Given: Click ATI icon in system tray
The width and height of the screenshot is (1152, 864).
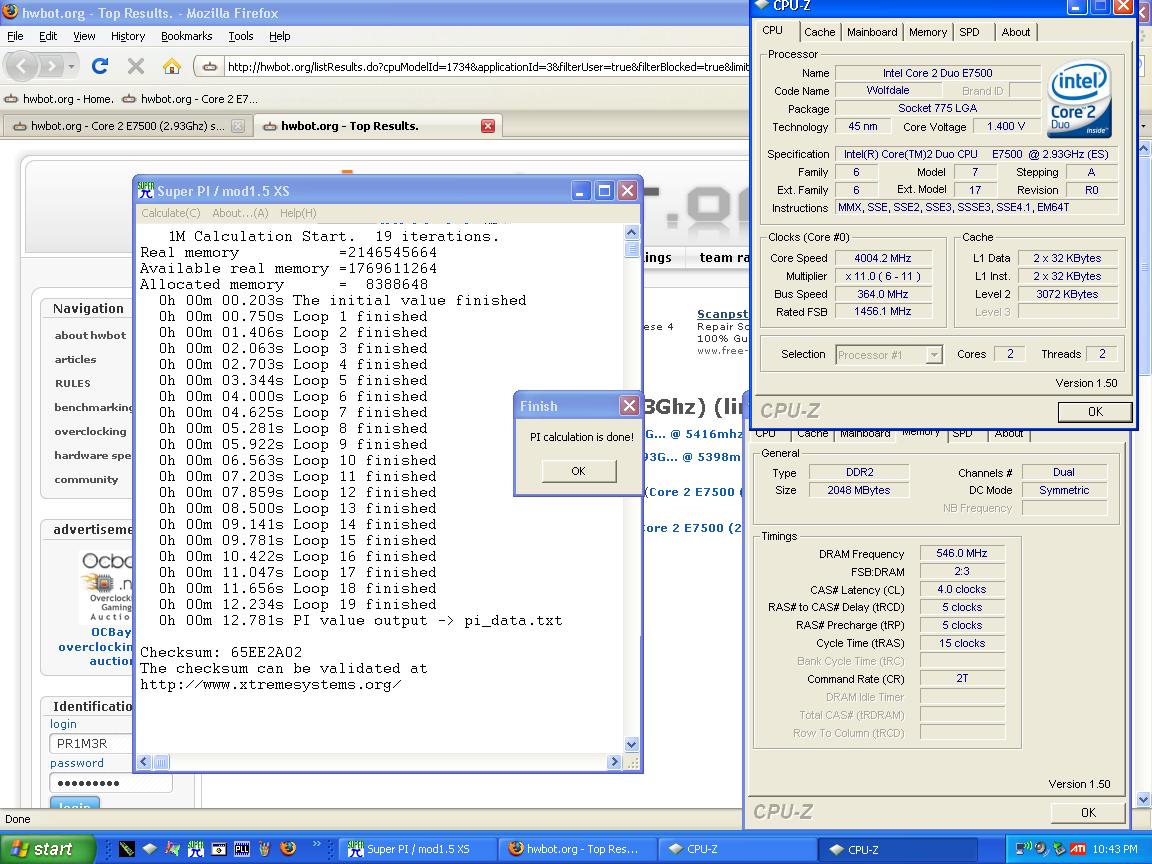Looking at the screenshot, I should pyautogui.click(x=1078, y=849).
